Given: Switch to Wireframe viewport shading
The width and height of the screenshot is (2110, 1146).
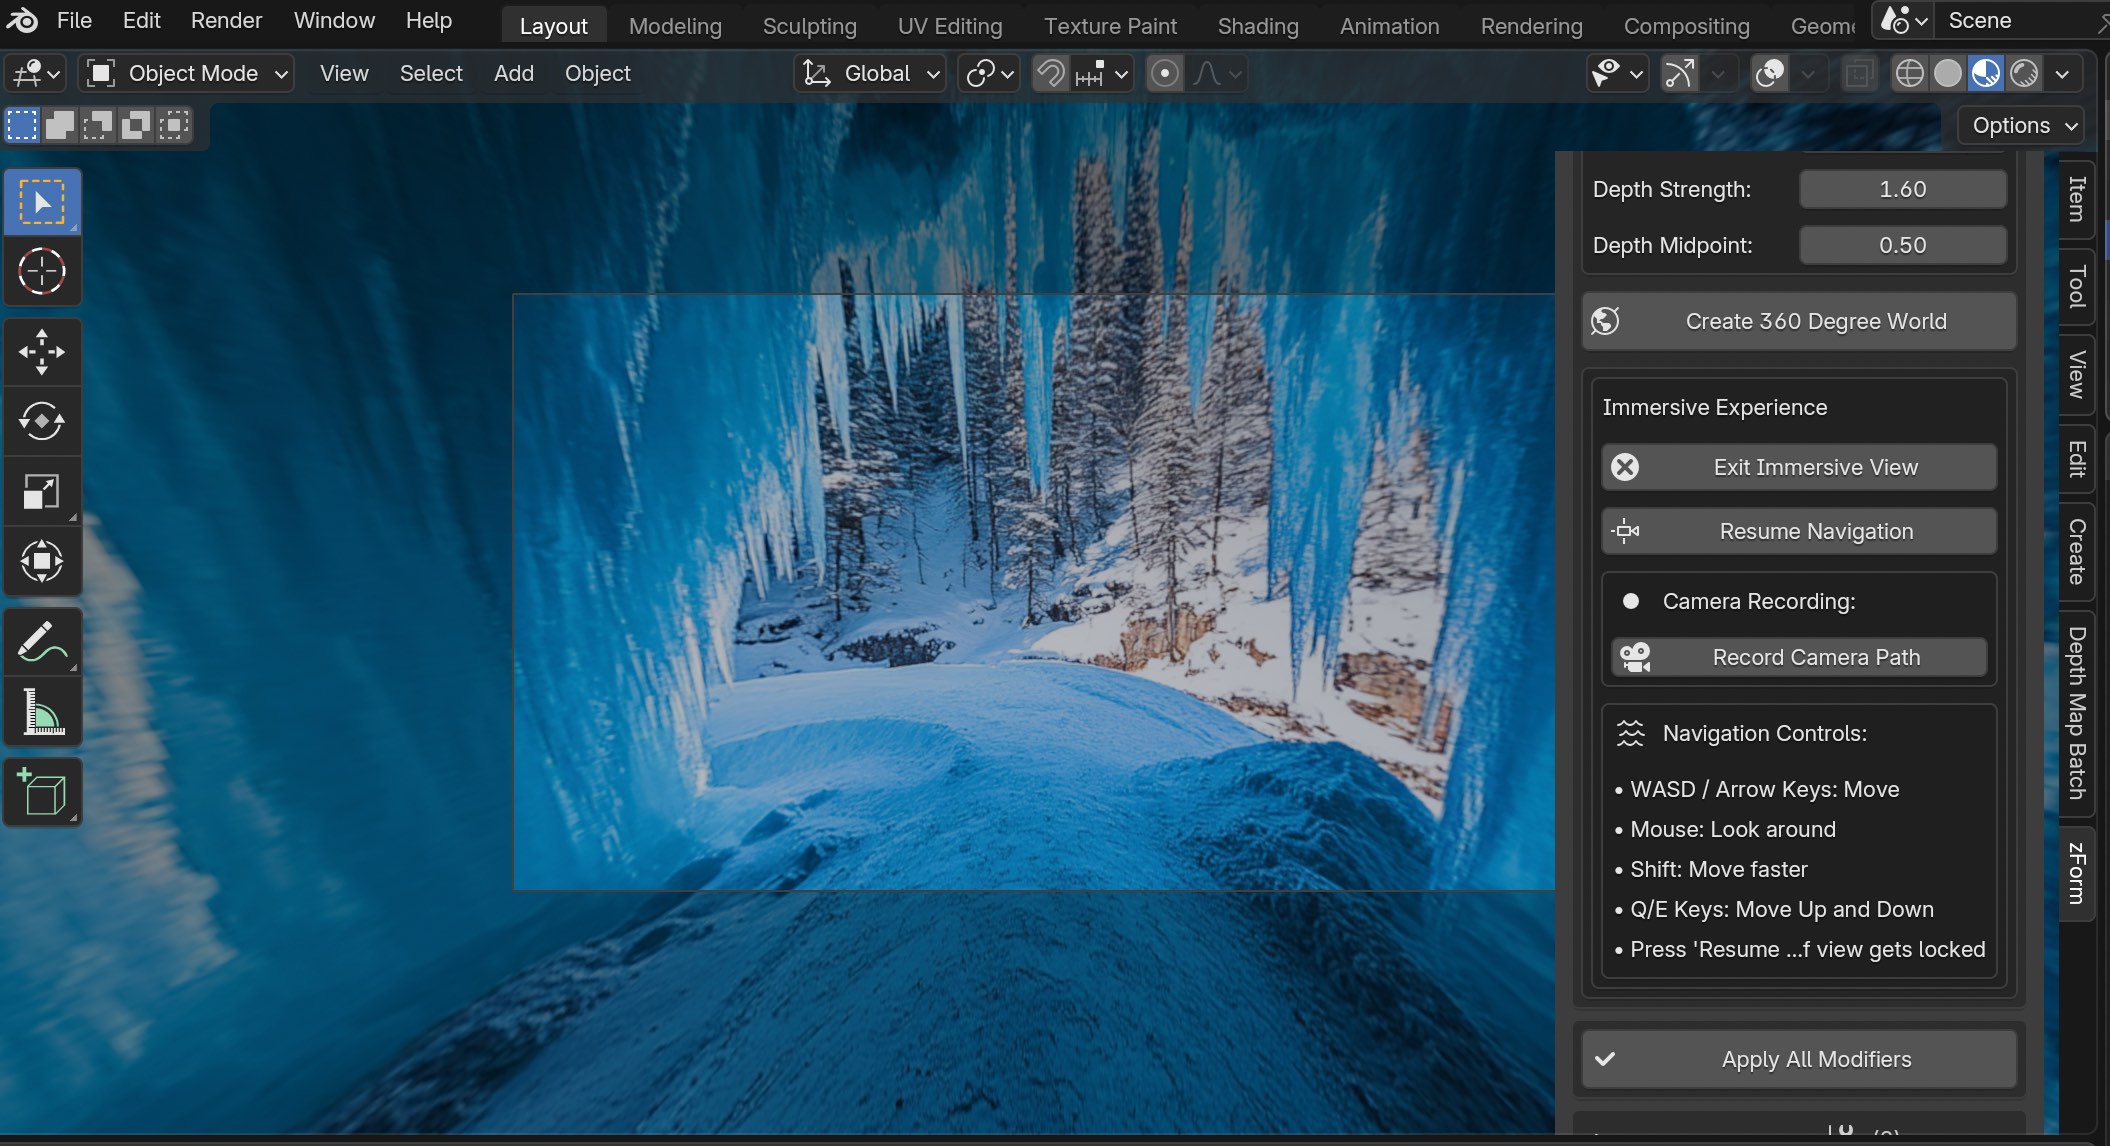Looking at the screenshot, I should tap(1910, 73).
